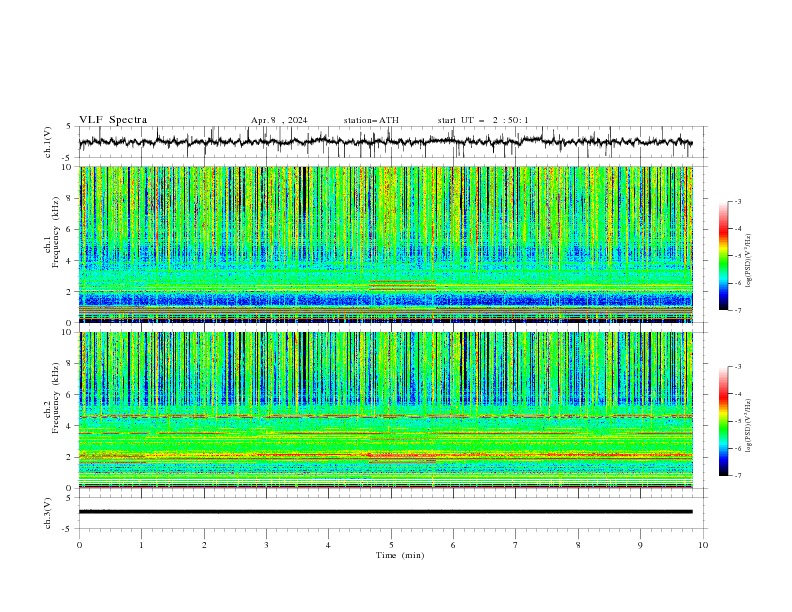The width and height of the screenshot is (792, 612).
Task: Click the time axis tick label "2"
Action: coord(204,545)
